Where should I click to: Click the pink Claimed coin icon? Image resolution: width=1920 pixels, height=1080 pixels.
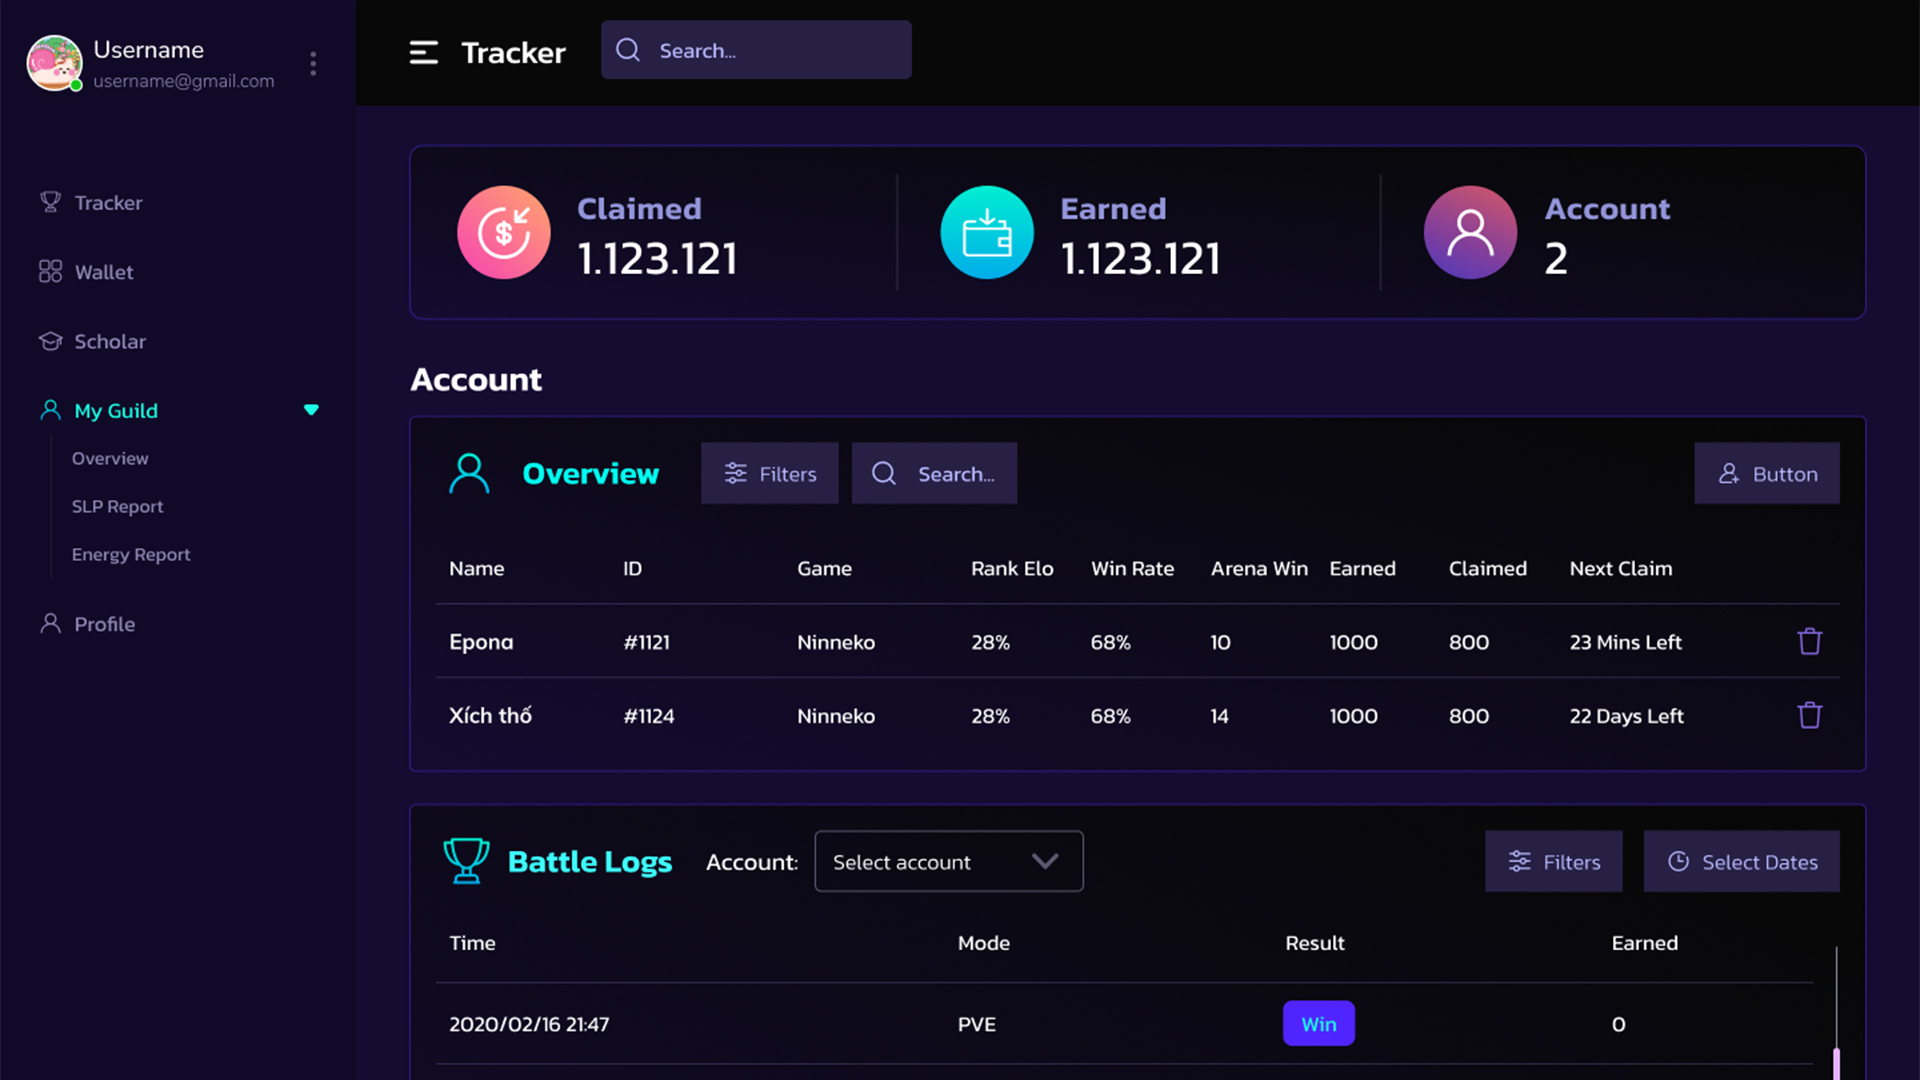point(504,233)
